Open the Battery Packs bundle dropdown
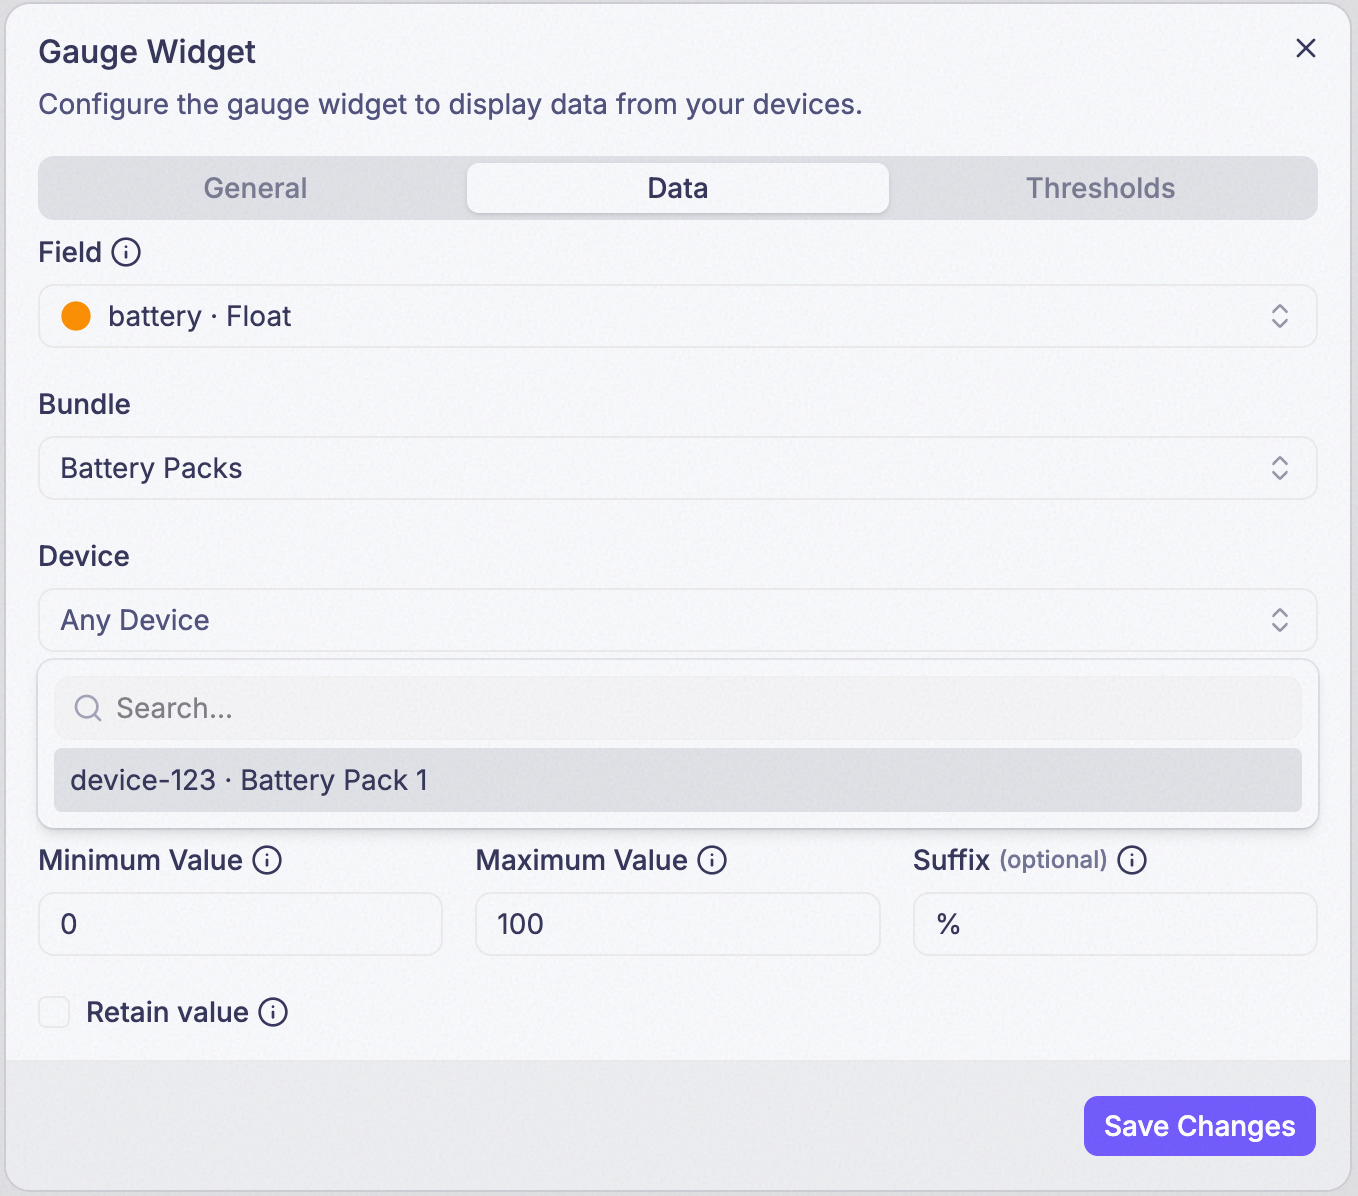Image resolution: width=1358 pixels, height=1196 pixels. (678, 468)
